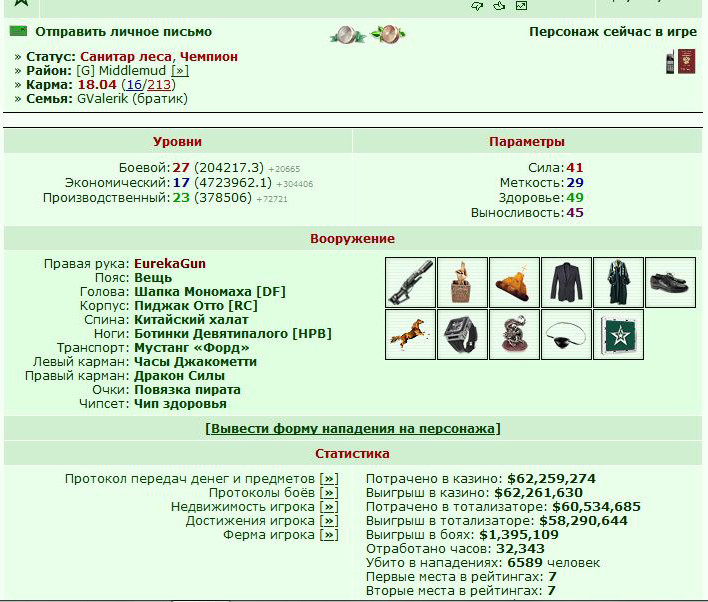Open Вывести форму нападения на персонажа link

click(353, 428)
